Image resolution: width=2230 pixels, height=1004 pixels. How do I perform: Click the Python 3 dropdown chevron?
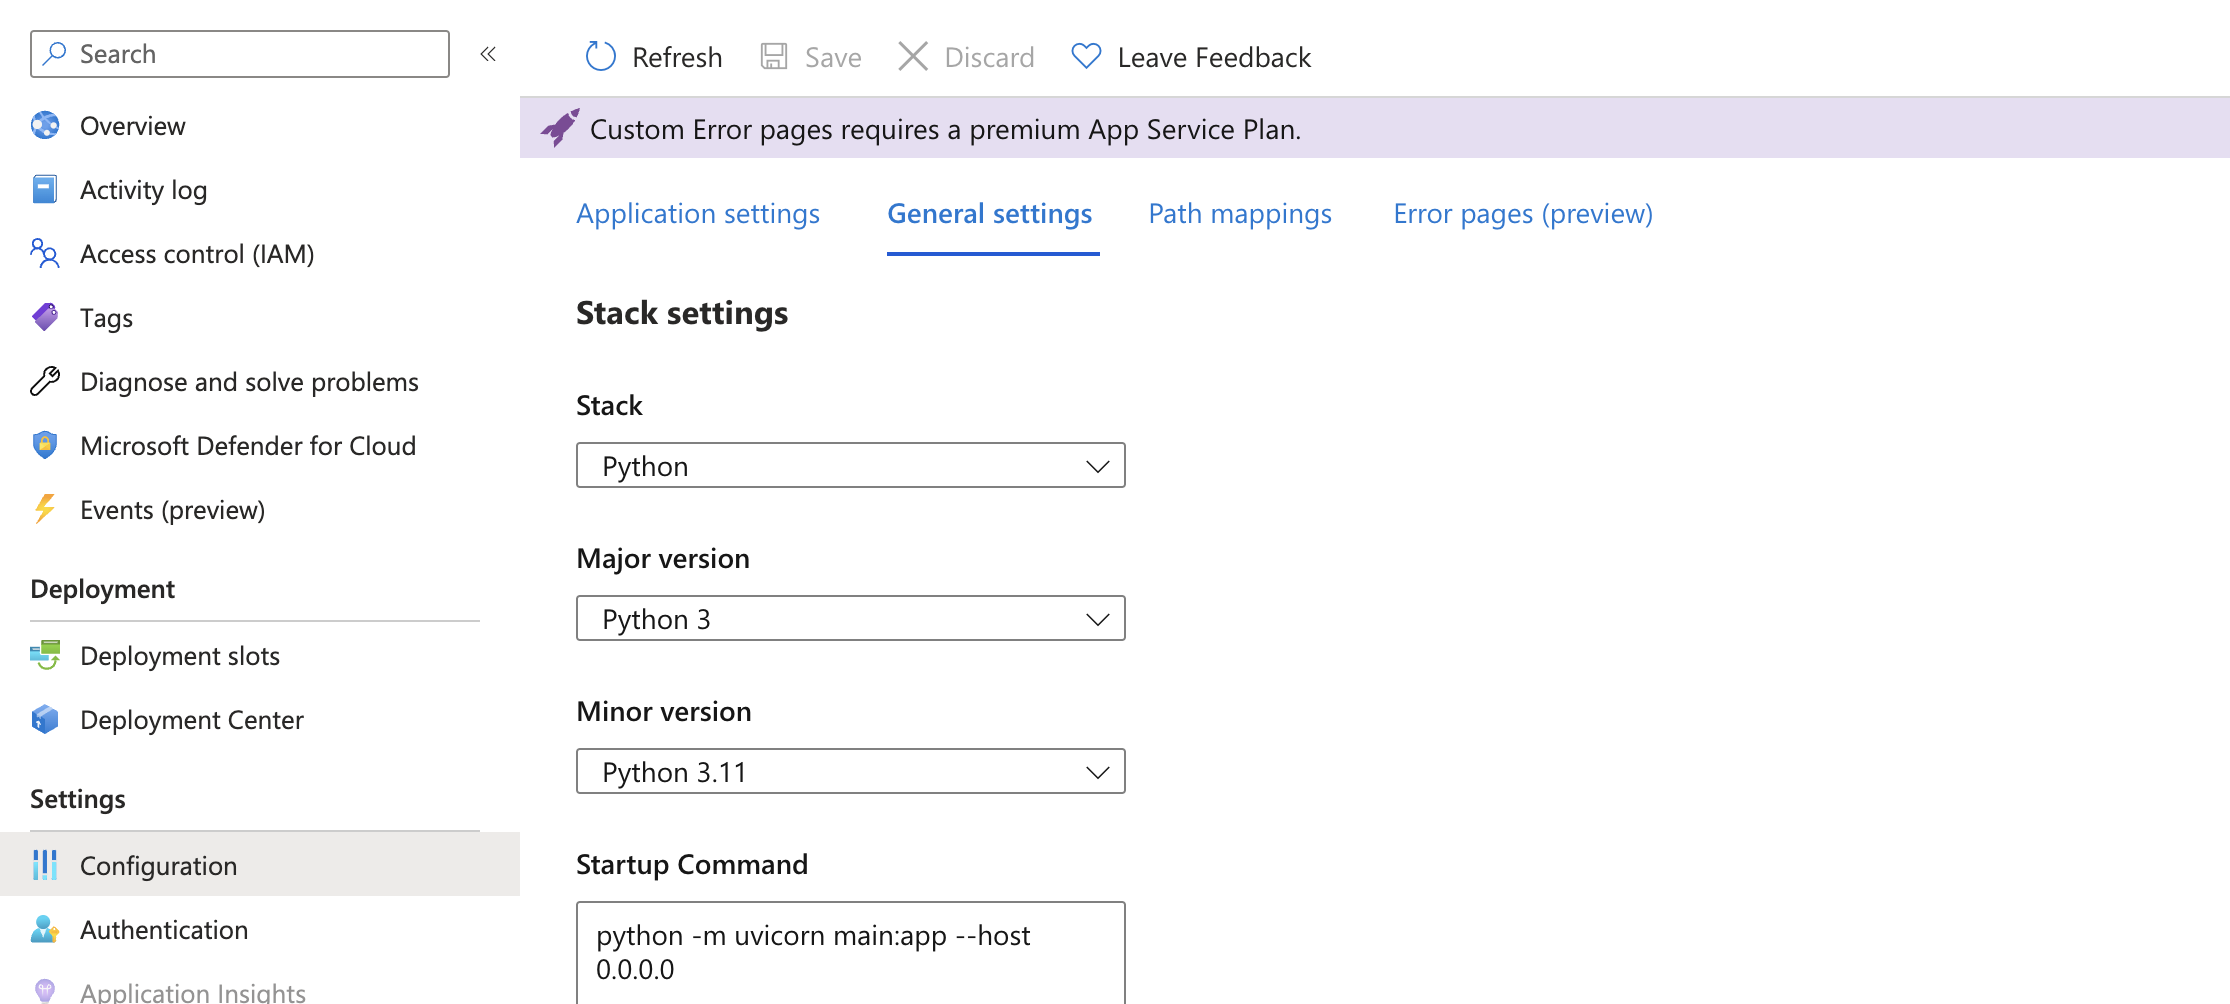click(1098, 619)
